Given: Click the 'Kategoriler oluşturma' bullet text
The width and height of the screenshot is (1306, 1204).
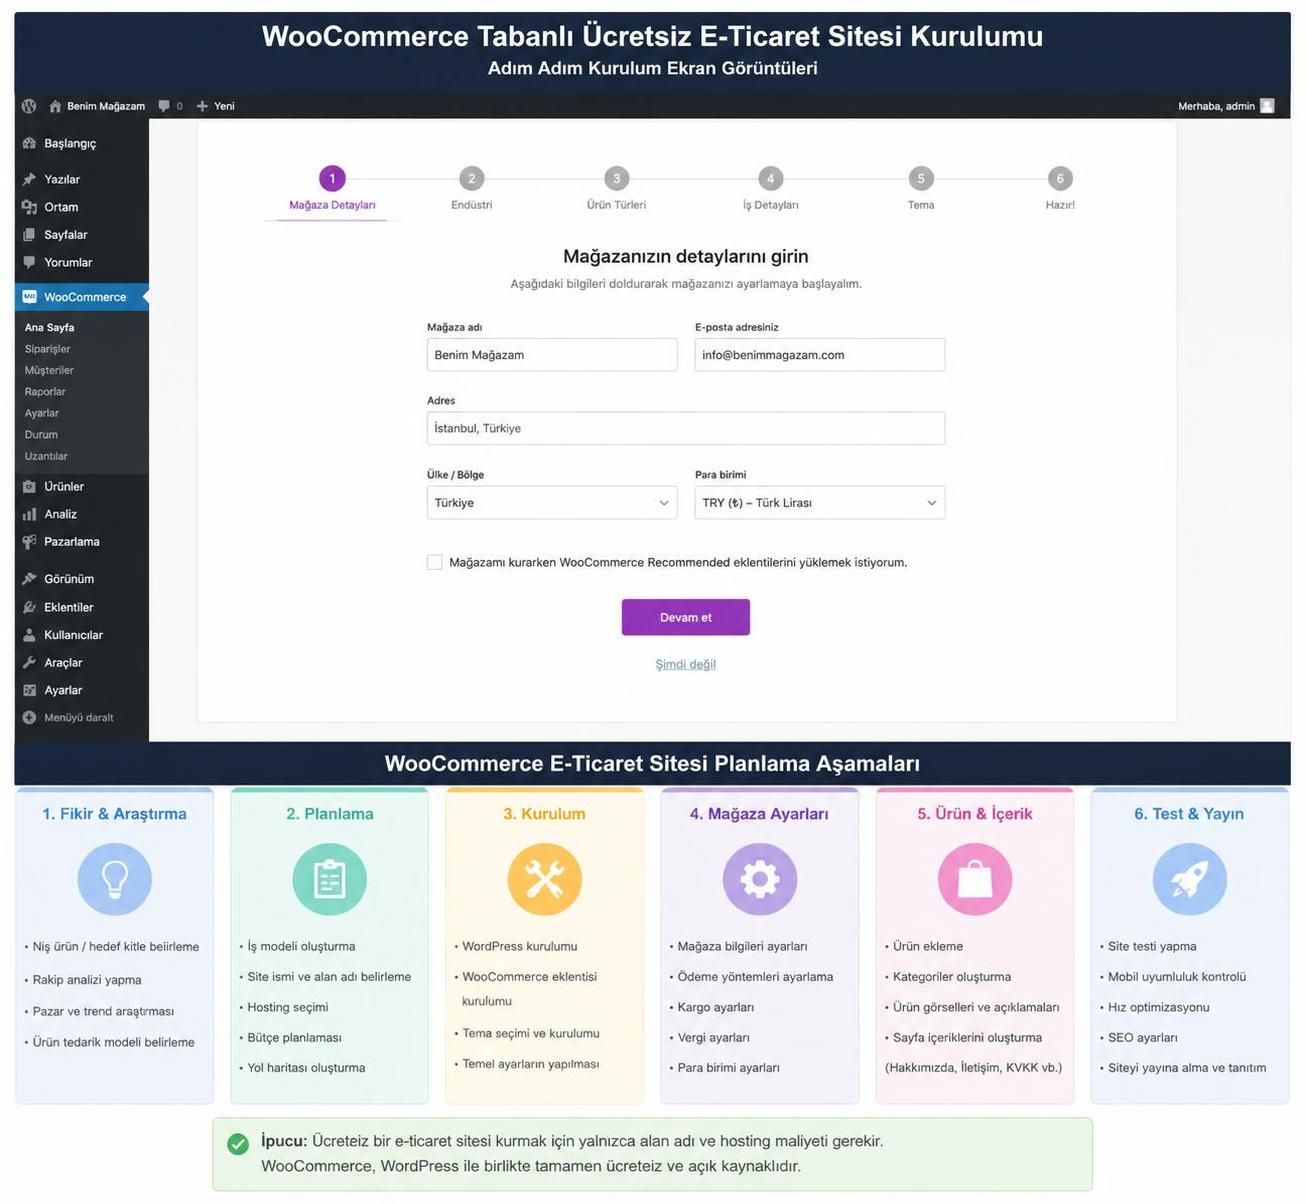Looking at the screenshot, I should (x=952, y=977).
